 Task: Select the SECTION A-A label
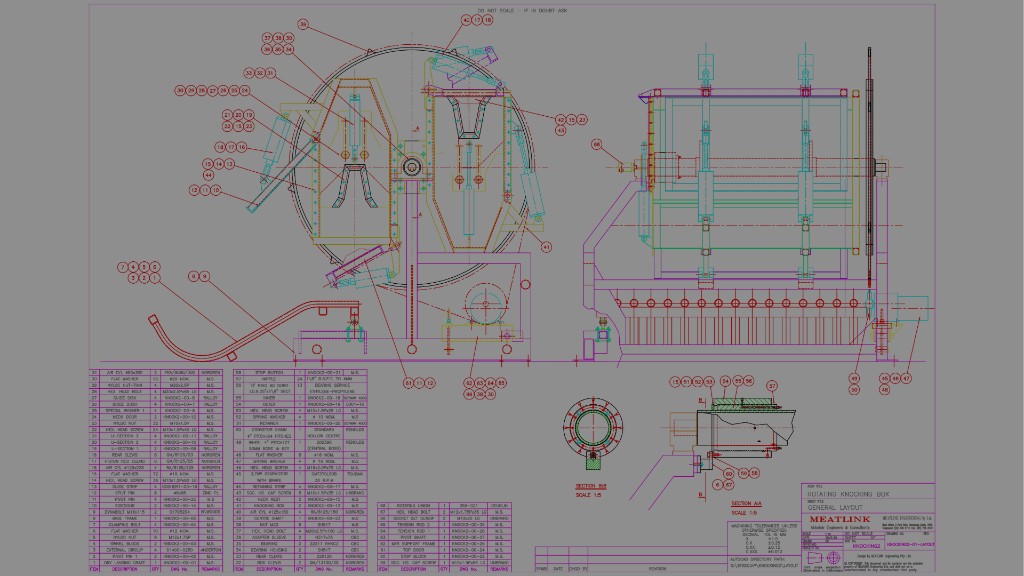point(746,504)
